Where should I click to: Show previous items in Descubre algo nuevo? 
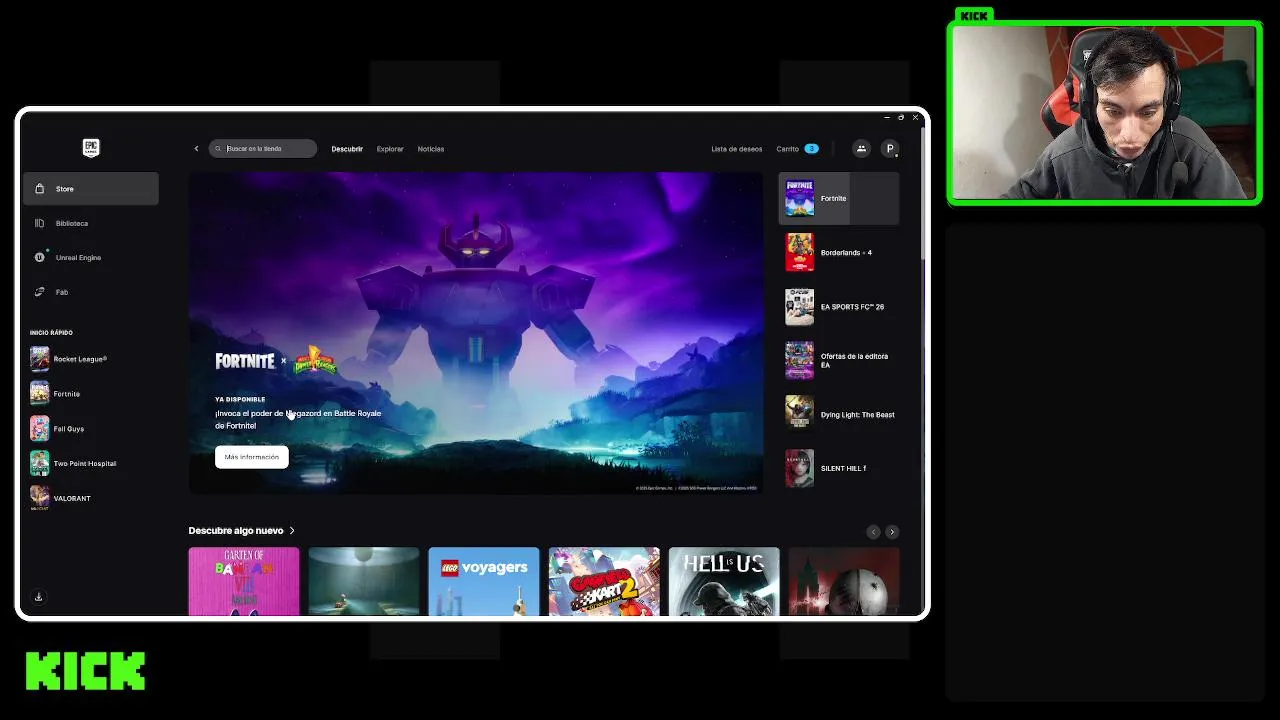click(x=873, y=532)
